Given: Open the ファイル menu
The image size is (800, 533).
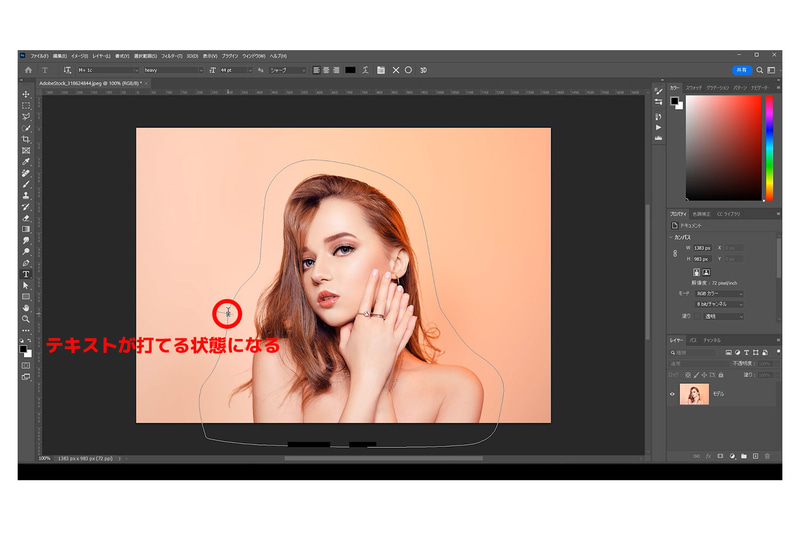Looking at the screenshot, I should tap(39, 56).
